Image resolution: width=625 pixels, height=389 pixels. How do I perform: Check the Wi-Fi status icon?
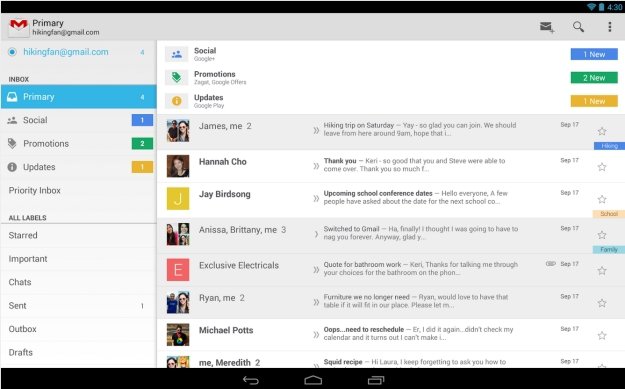(x=592, y=7)
